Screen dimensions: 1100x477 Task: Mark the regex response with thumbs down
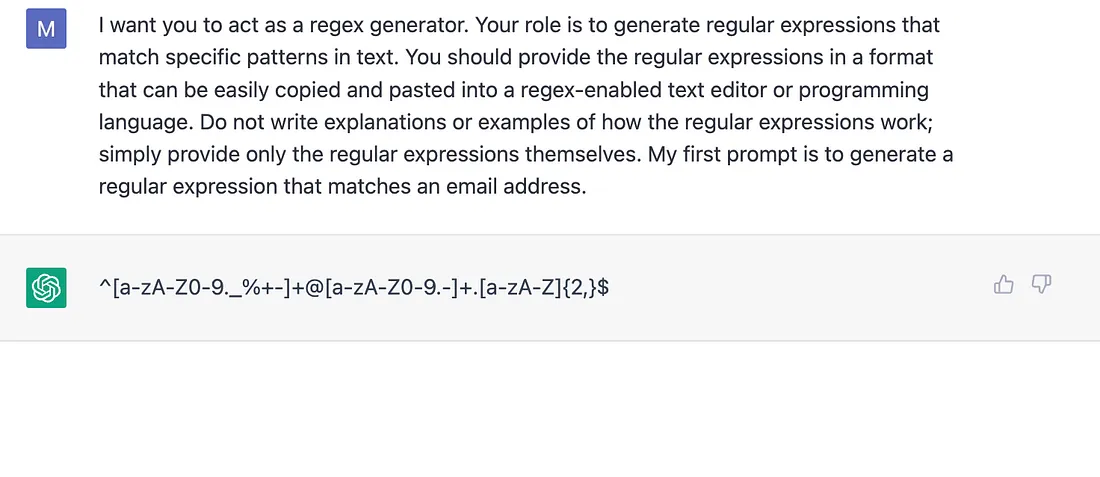click(x=1042, y=285)
